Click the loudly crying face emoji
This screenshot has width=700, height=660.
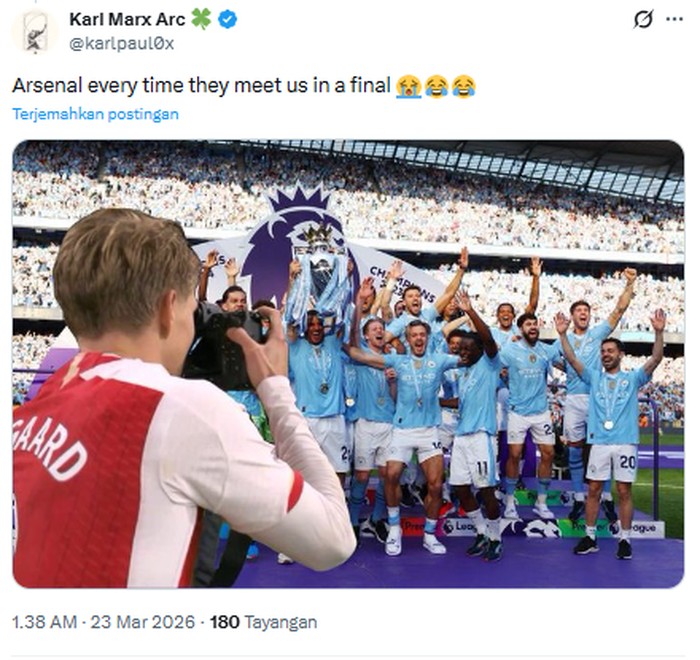click(x=408, y=86)
